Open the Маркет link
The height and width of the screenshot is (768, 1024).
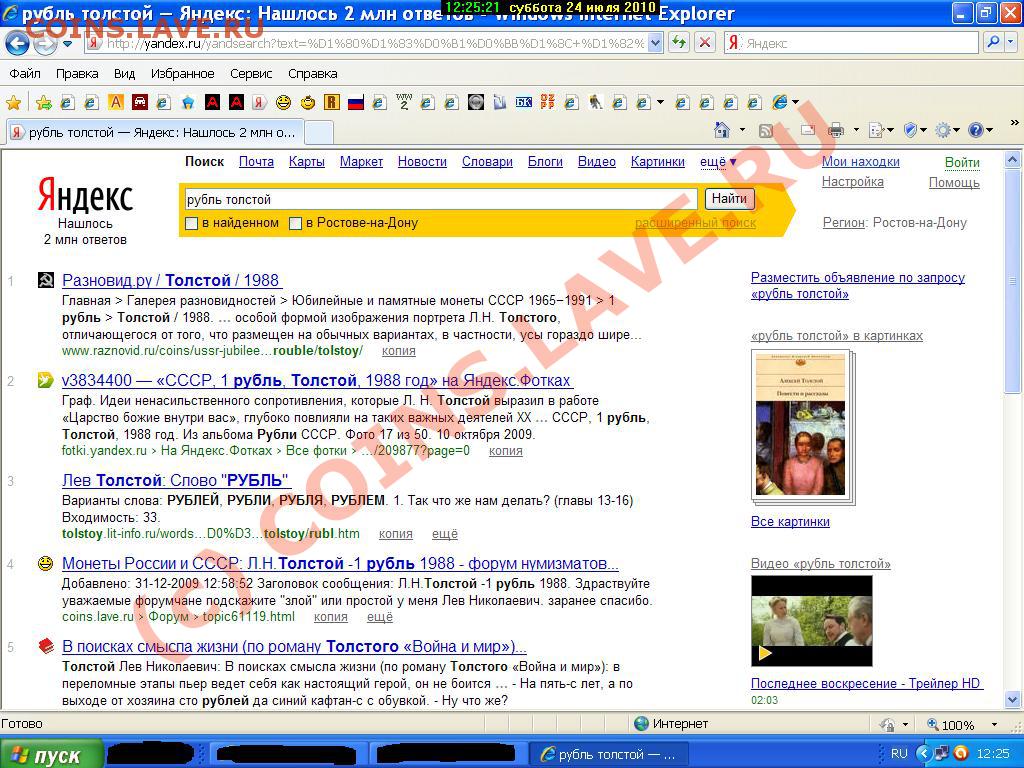tap(361, 162)
